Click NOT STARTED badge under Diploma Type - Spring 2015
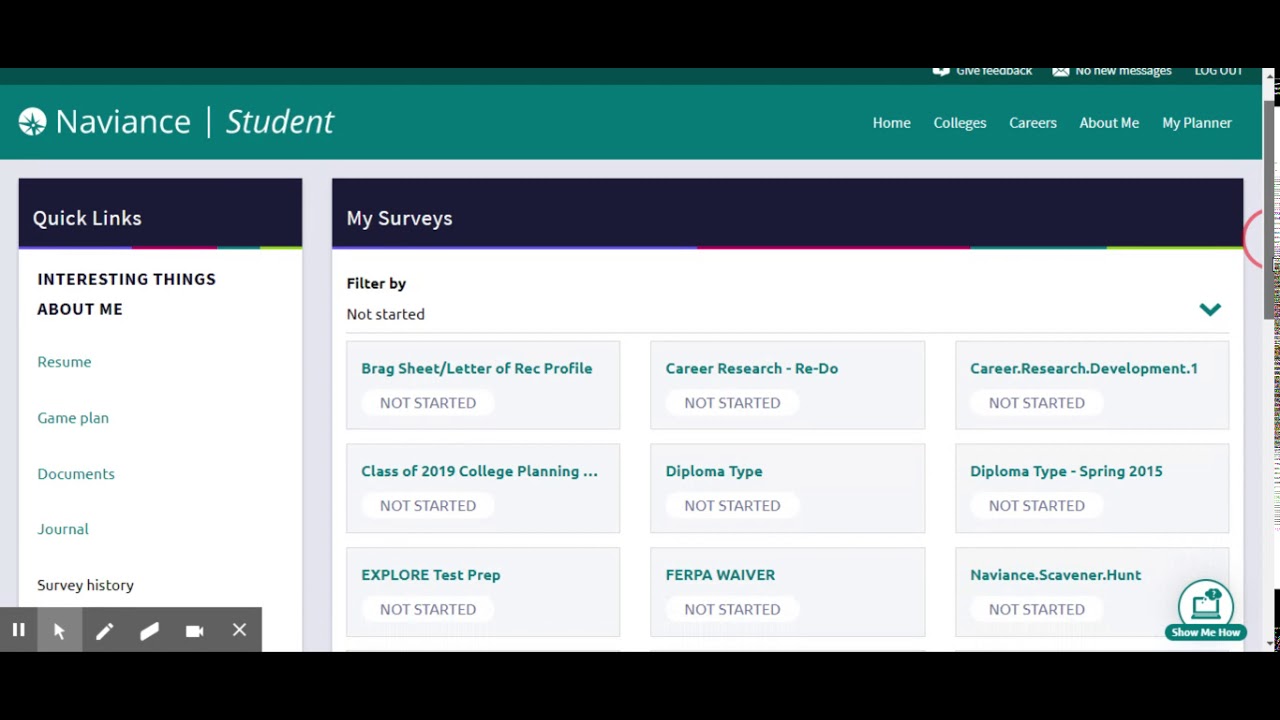The width and height of the screenshot is (1280, 720). [1036, 506]
